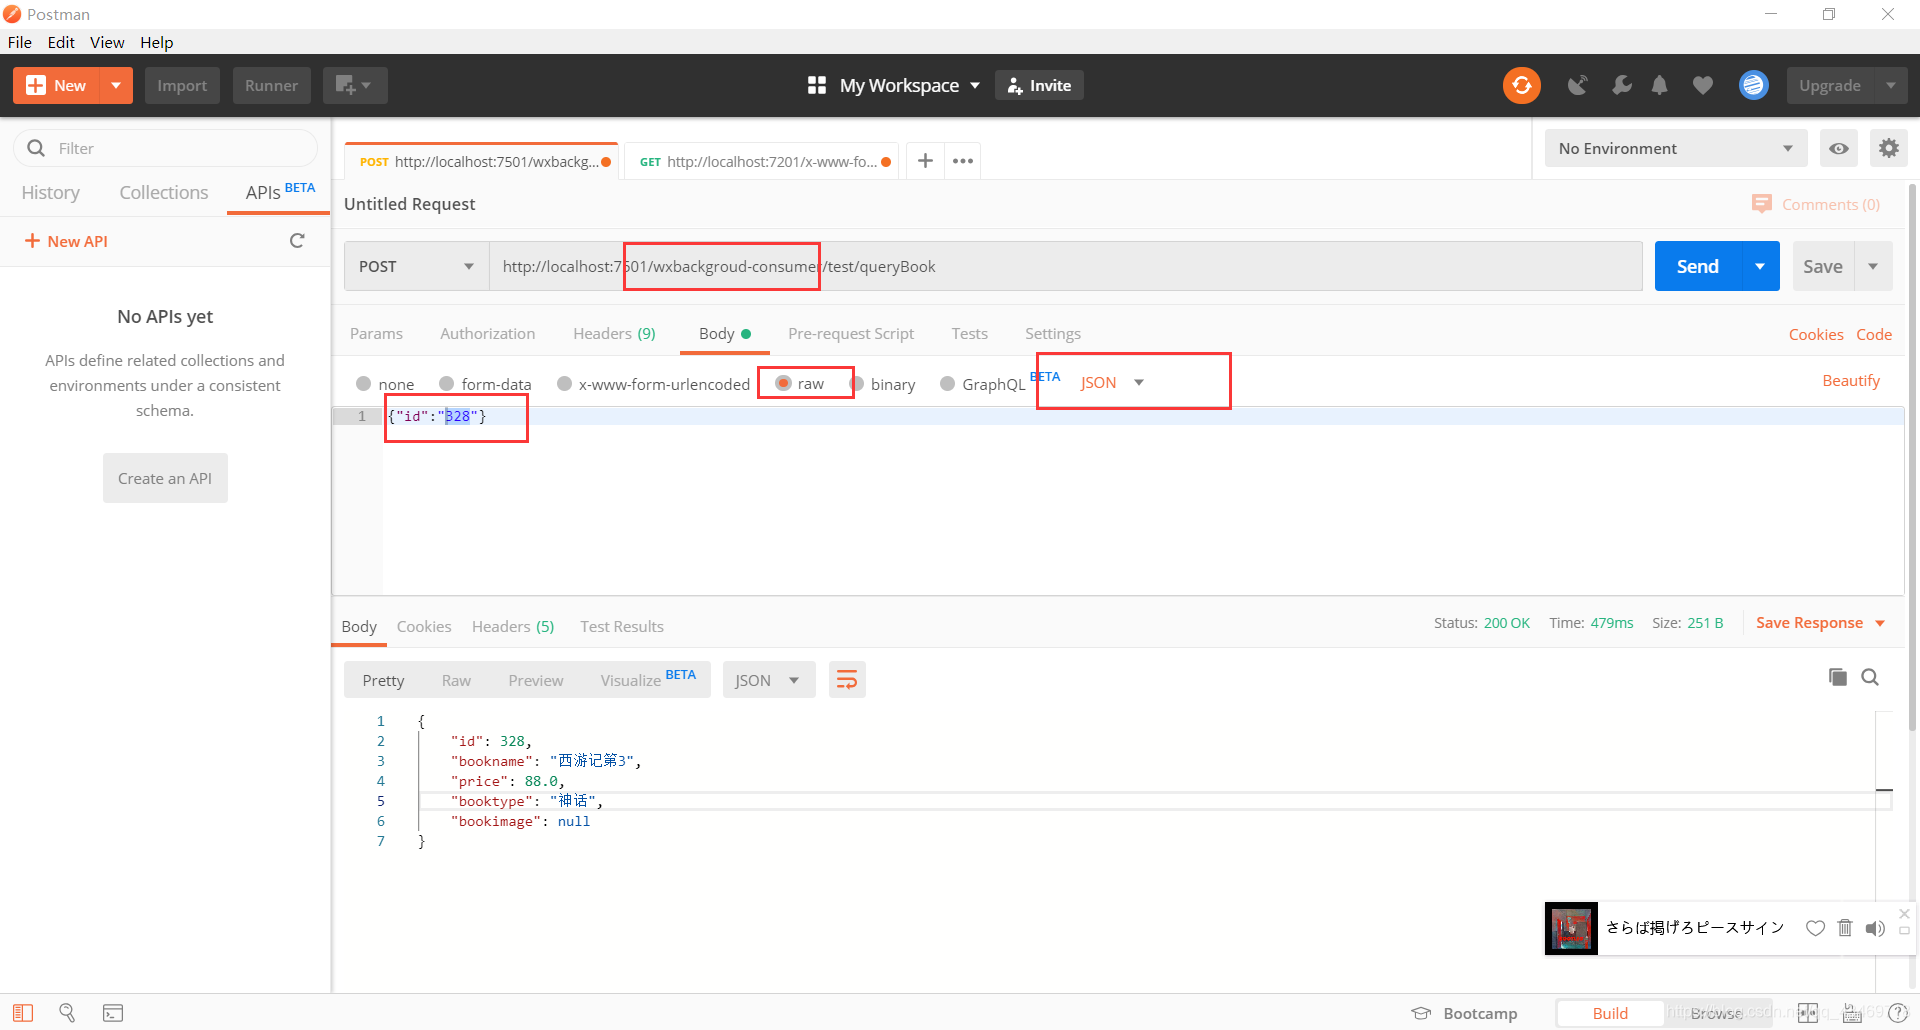Add a new request tab
1920x1030 pixels.
(925, 161)
